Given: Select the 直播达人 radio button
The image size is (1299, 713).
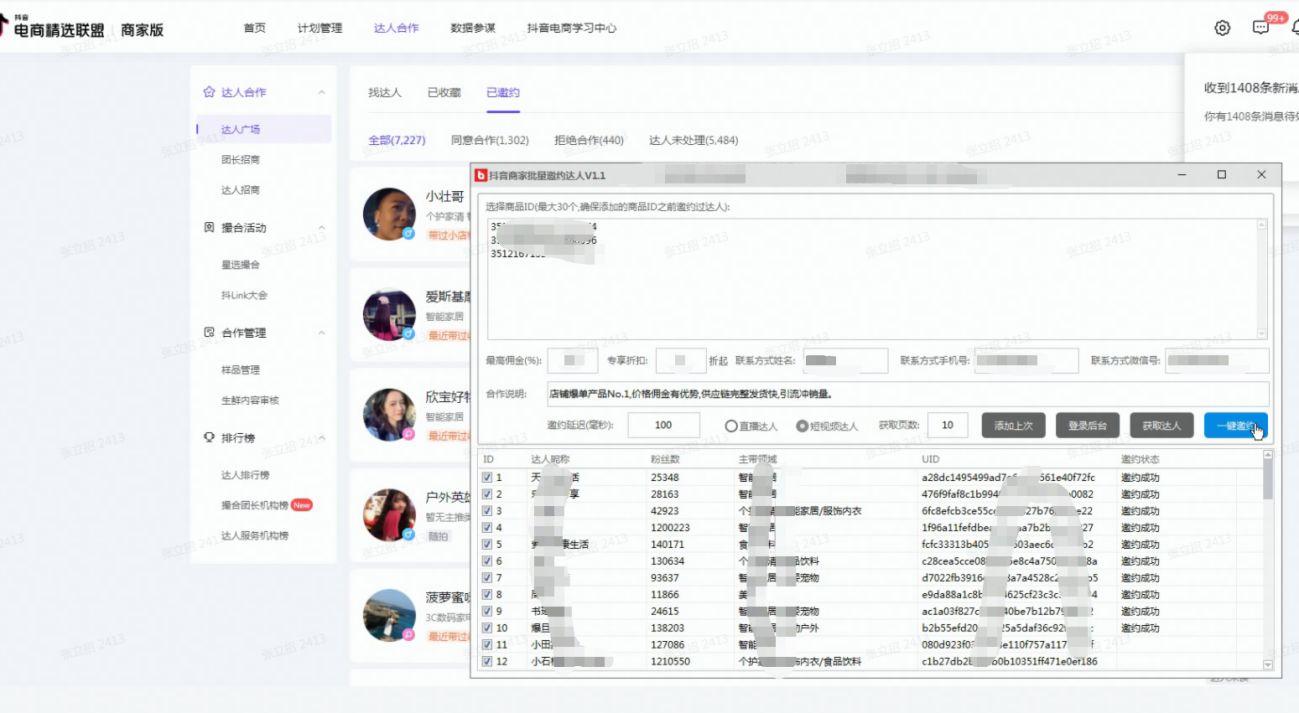Looking at the screenshot, I should tap(731, 426).
